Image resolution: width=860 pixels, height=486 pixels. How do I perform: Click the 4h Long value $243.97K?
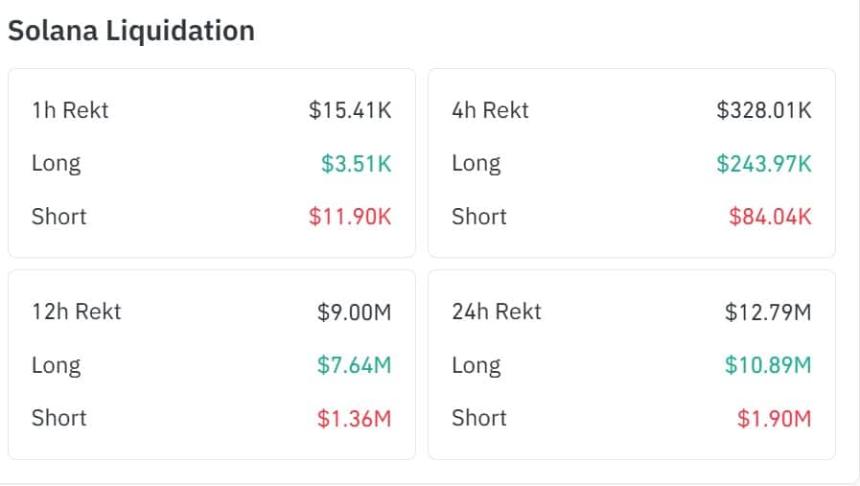(x=764, y=163)
